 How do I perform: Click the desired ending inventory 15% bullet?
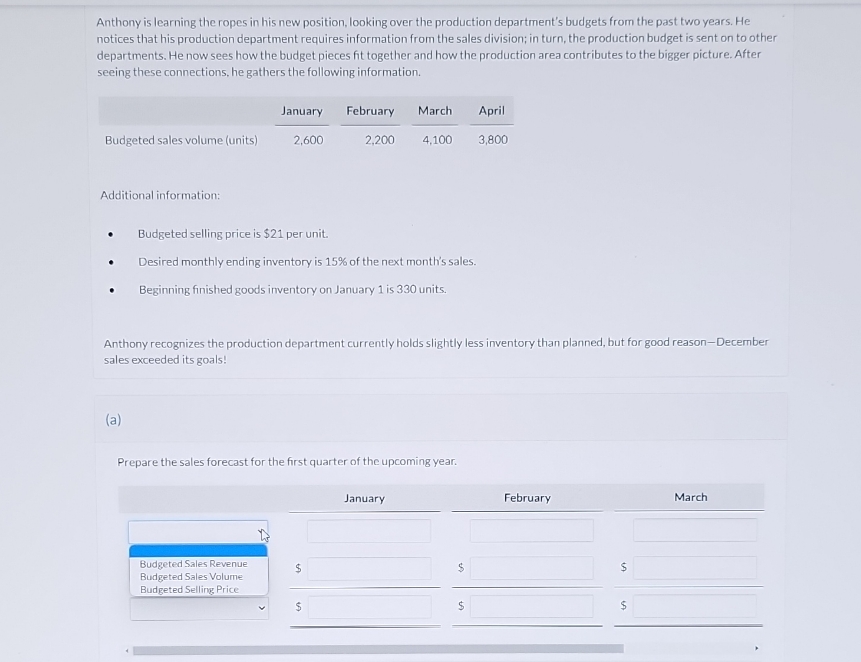[307, 262]
